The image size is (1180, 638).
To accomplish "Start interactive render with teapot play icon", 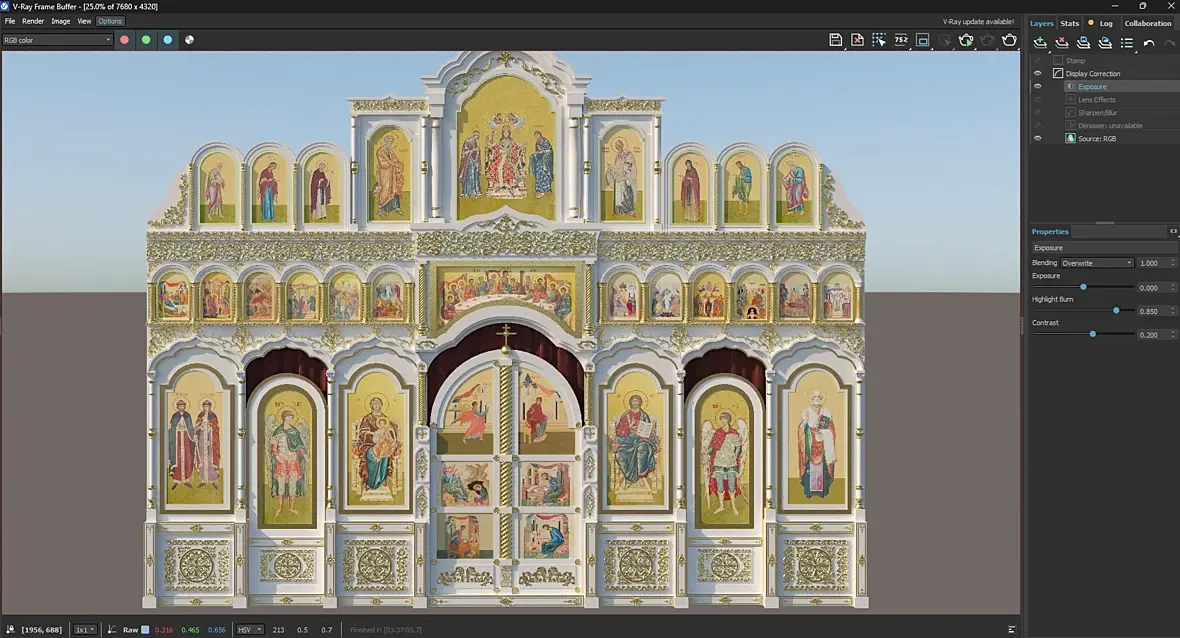I will [966, 40].
